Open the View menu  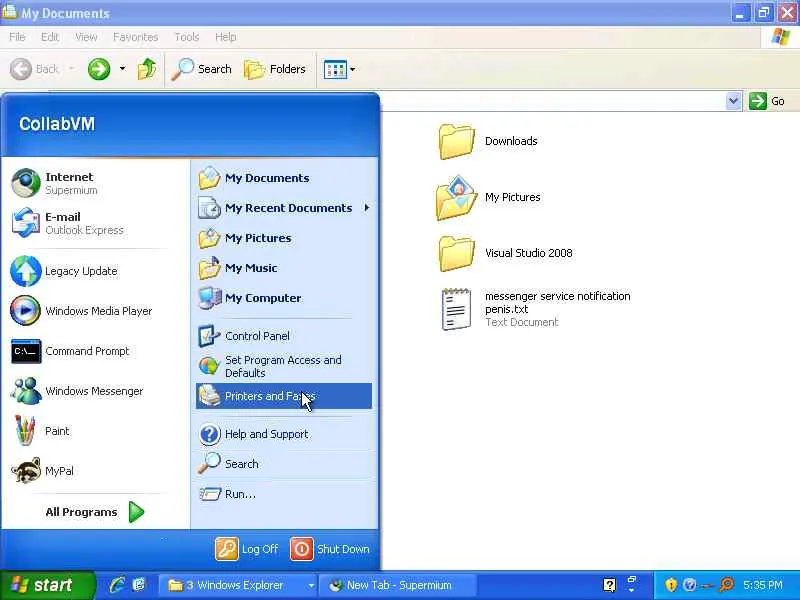coord(86,37)
